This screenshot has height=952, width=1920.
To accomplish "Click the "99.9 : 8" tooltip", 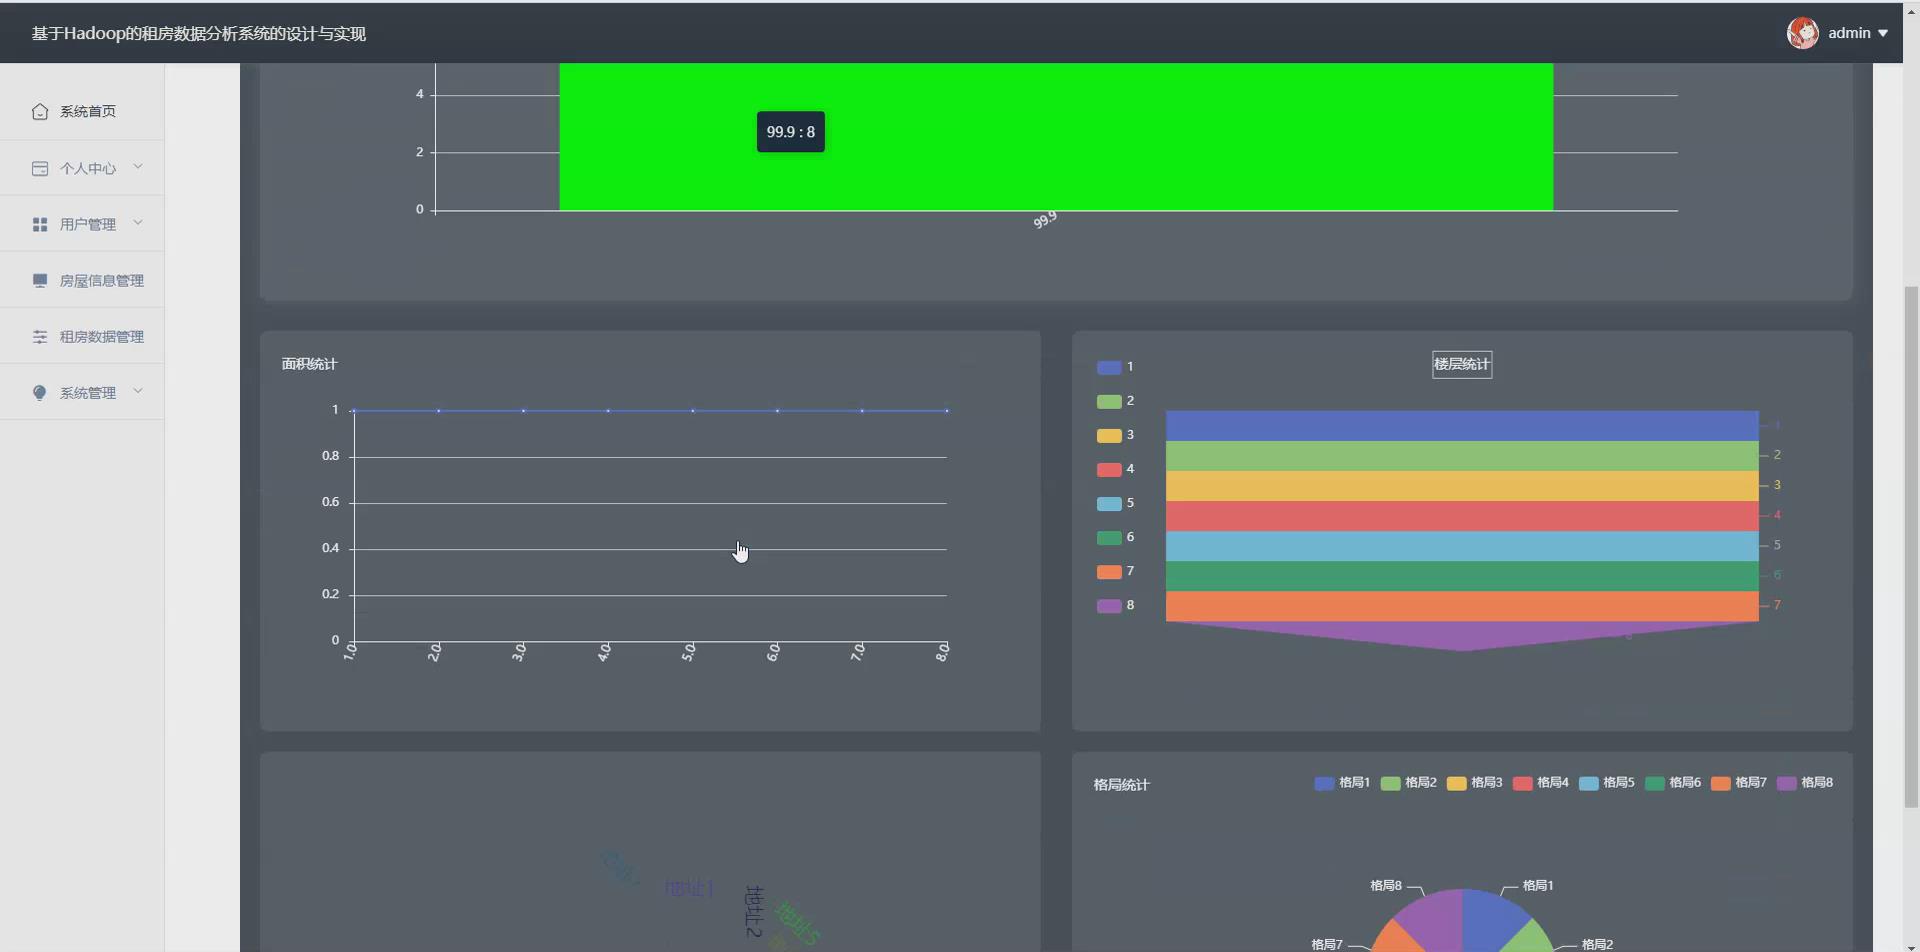I will [x=791, y=132].
